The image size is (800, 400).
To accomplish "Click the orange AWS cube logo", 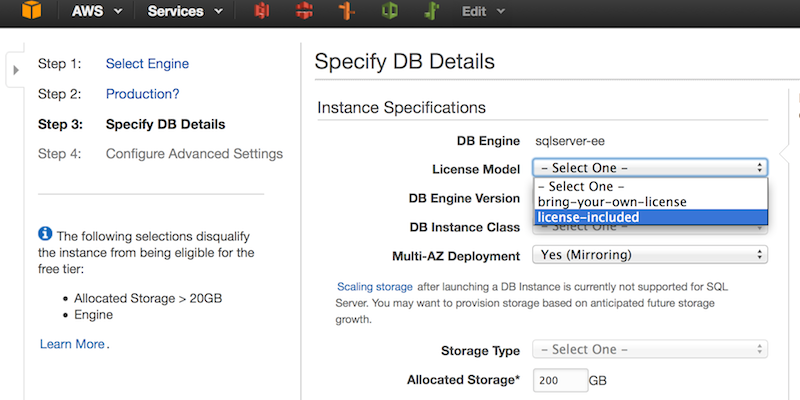I will point(34,12).
